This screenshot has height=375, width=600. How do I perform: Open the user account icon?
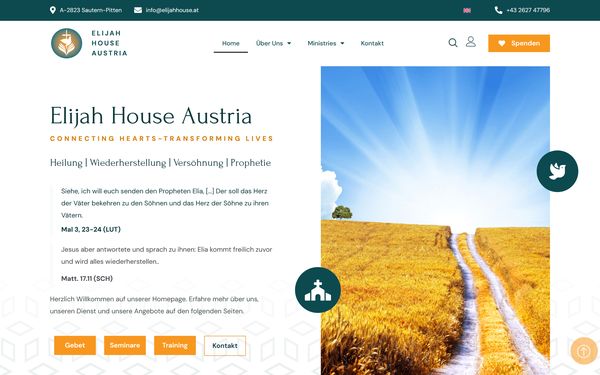(x=471, y=41)
